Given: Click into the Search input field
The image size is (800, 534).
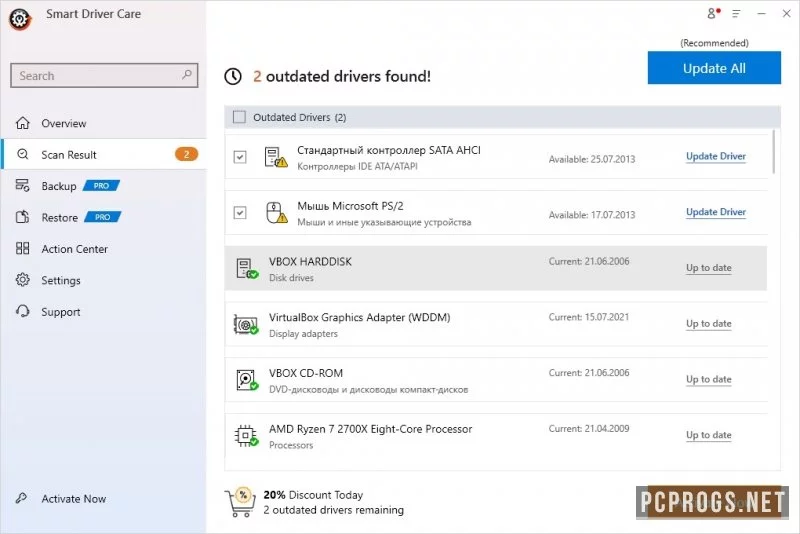Looking at the screenshot, I should tap(104, 75).
